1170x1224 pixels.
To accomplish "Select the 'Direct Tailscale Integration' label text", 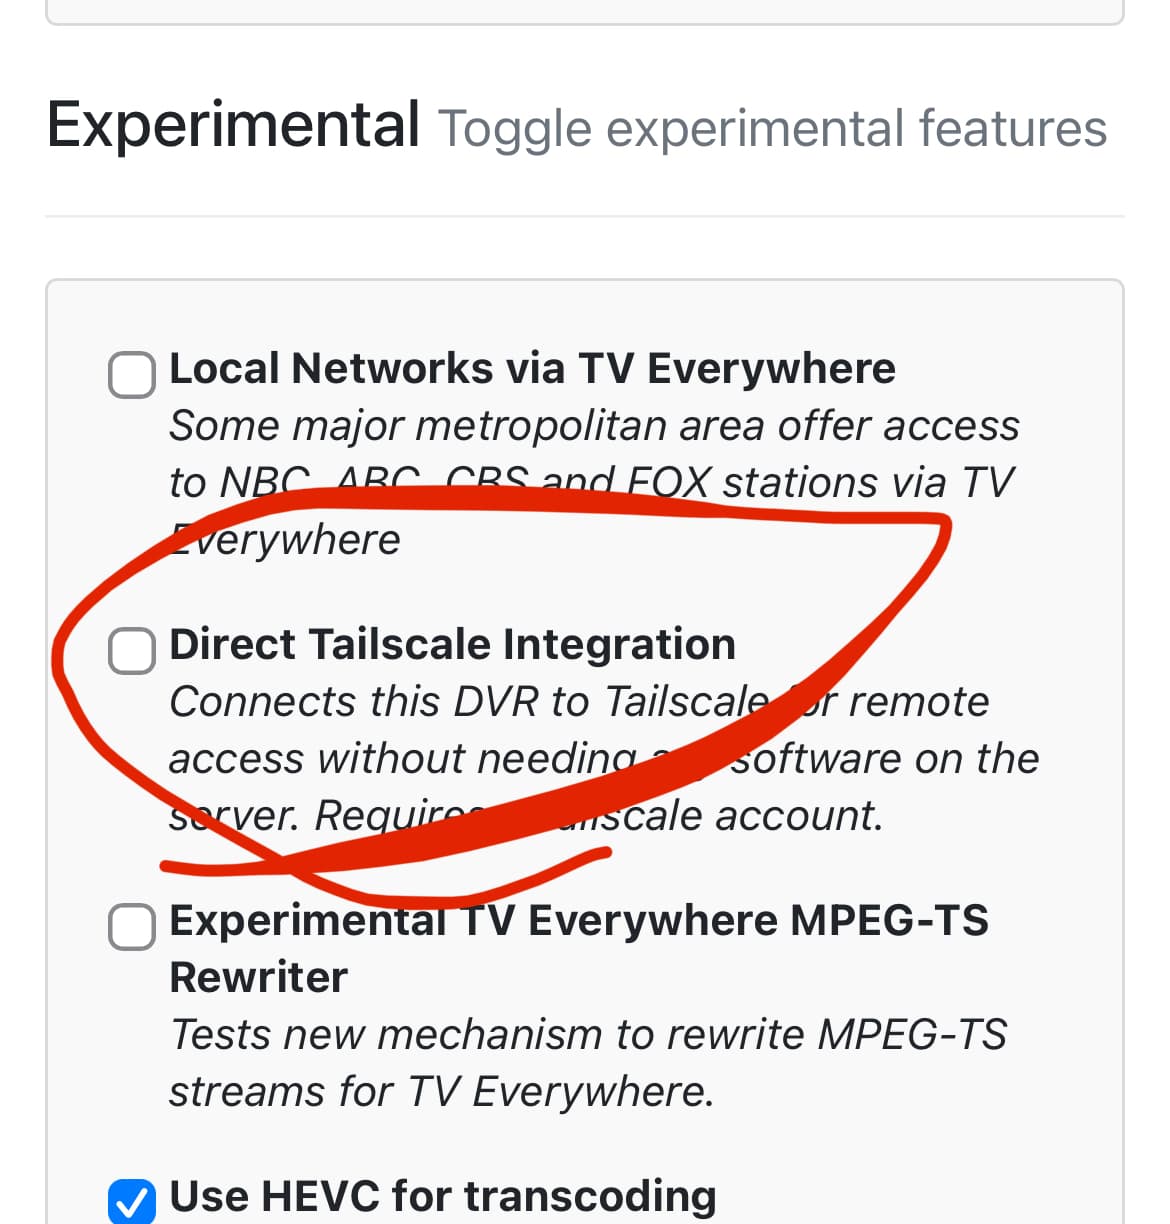I will click(x=452, y=644).
